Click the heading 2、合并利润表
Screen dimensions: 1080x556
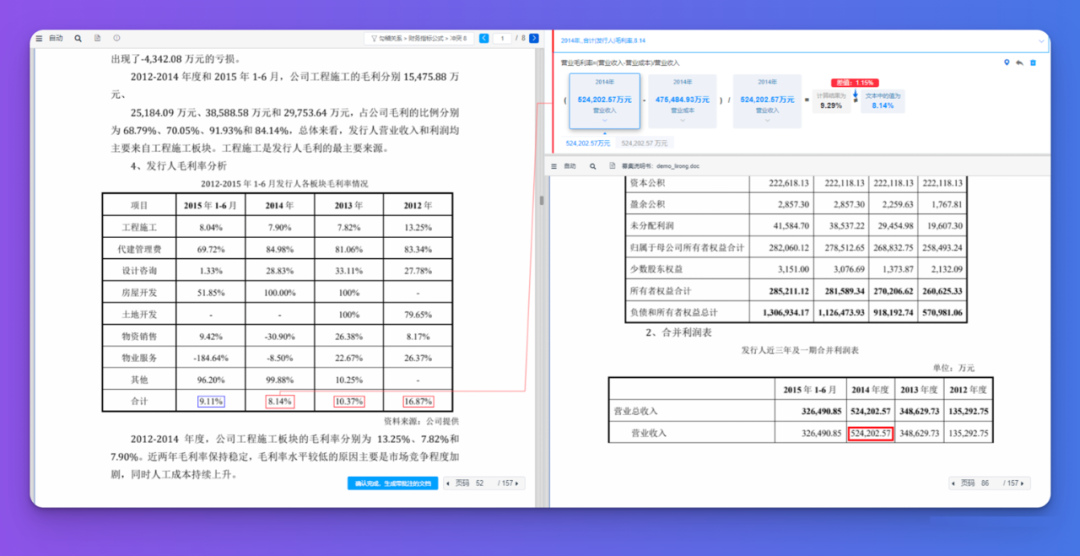[678, 333]
